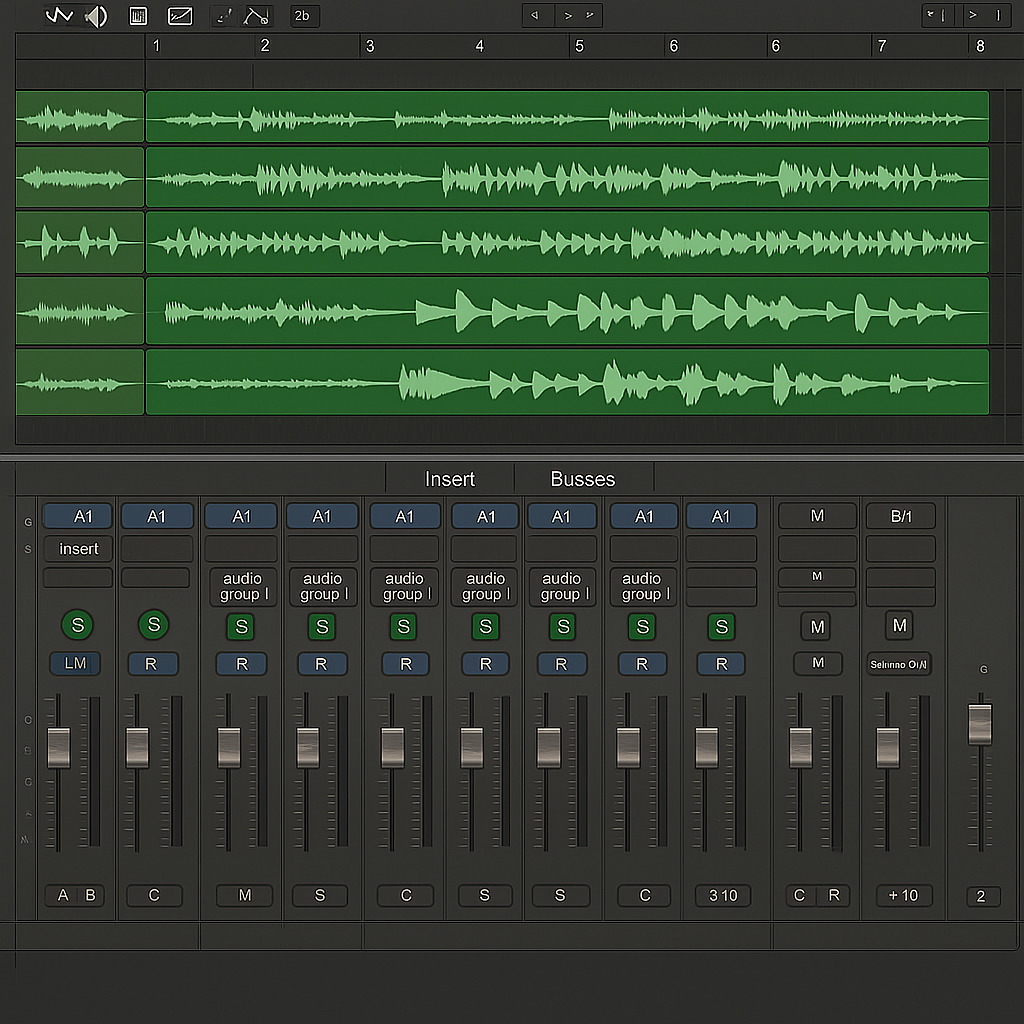Solo the second mixer channel
1024x1024 pixels.
click(x=154, y=625)
